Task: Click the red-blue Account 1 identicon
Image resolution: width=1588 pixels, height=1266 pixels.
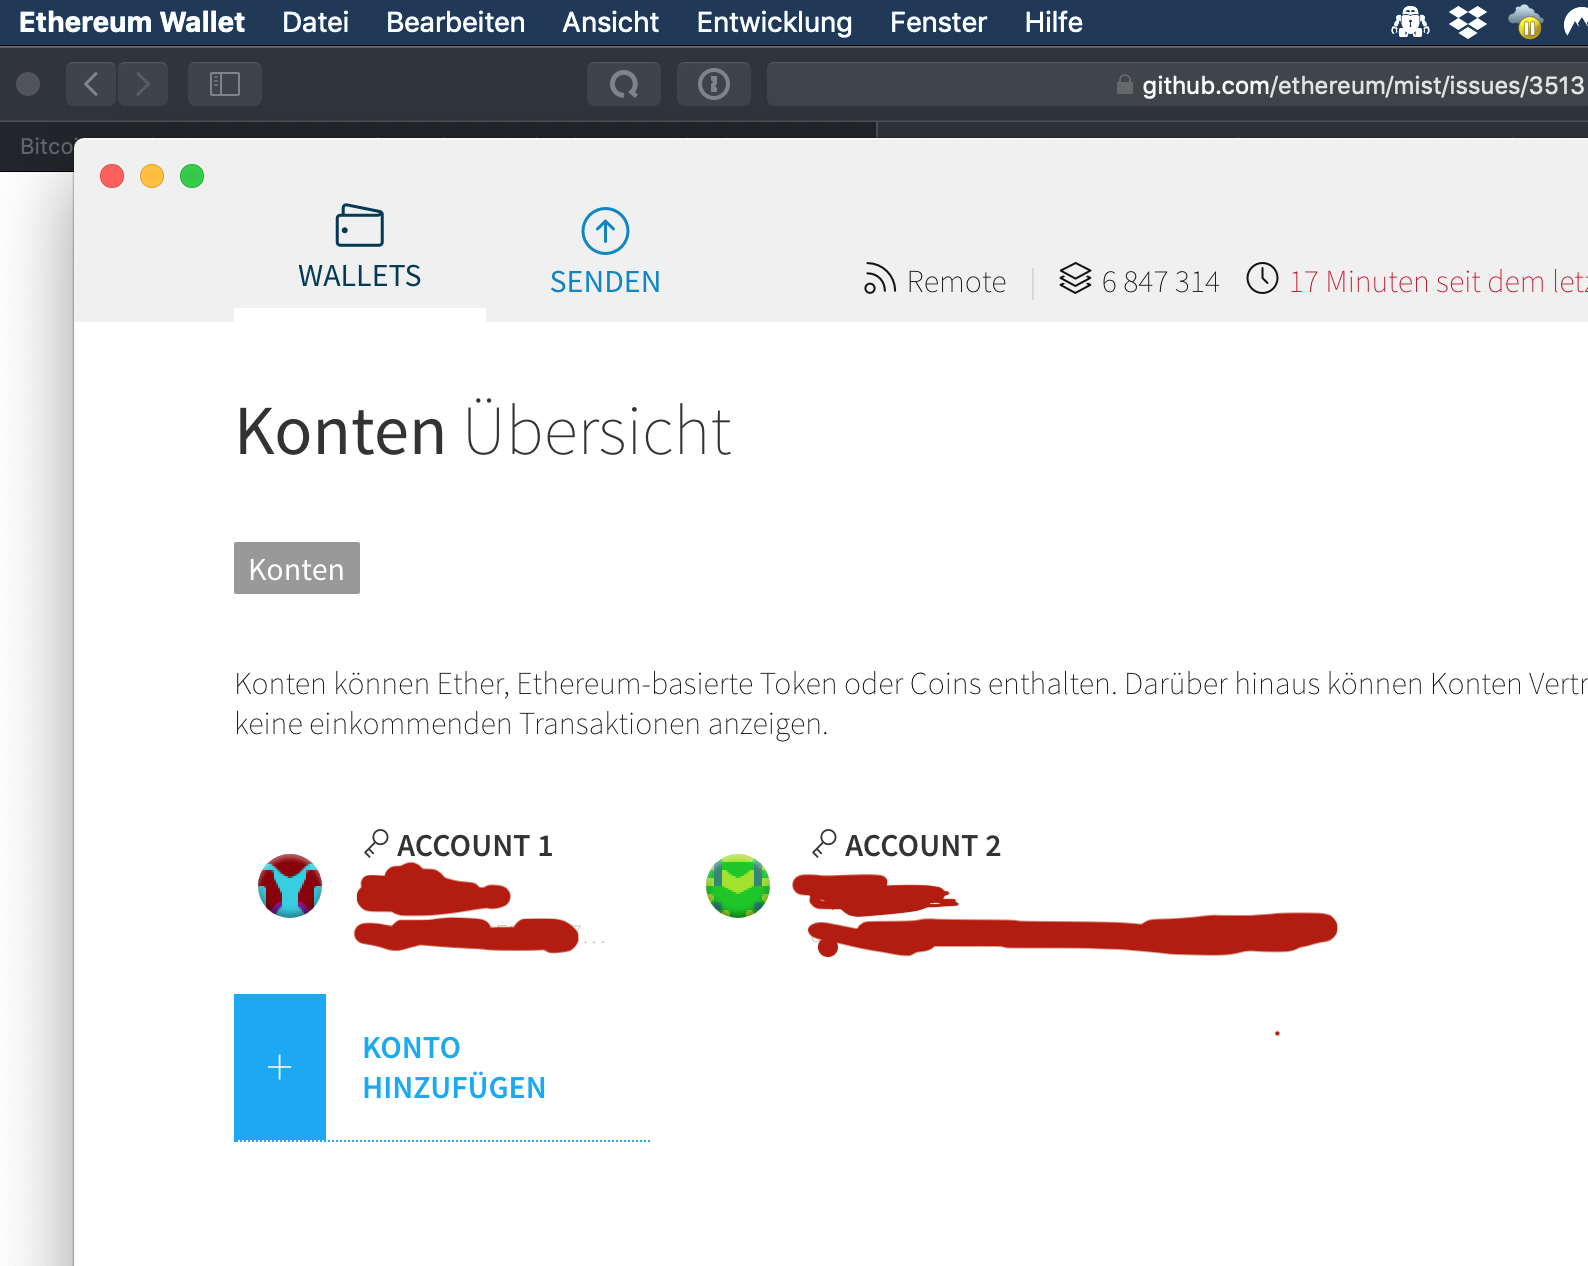Action: click(x=290, y=886)
